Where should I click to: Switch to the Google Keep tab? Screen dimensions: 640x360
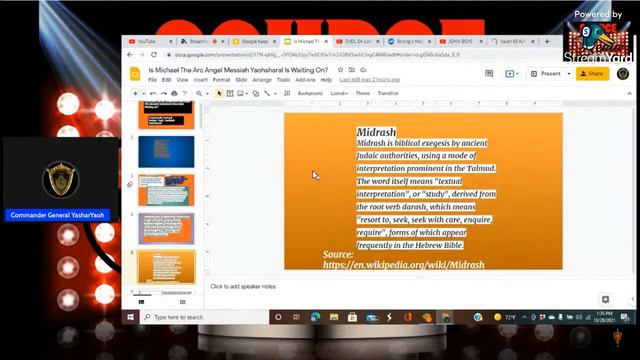254,41
